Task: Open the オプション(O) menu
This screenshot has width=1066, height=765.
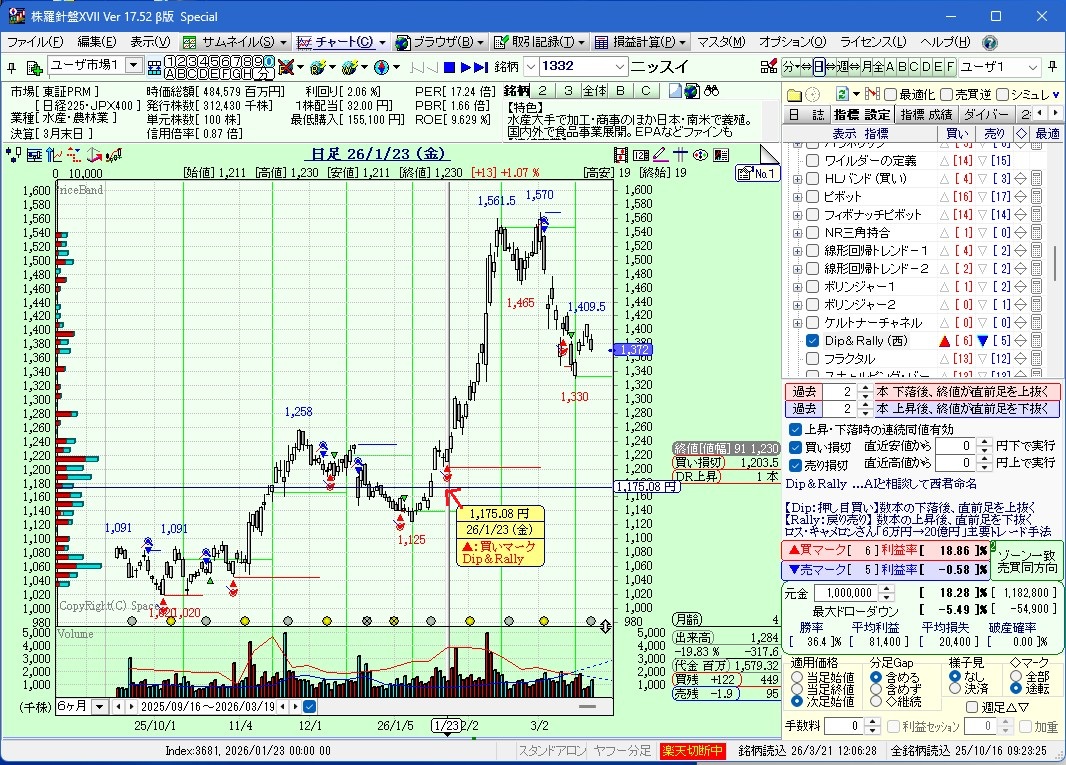Action: click(x=792, y=42)
